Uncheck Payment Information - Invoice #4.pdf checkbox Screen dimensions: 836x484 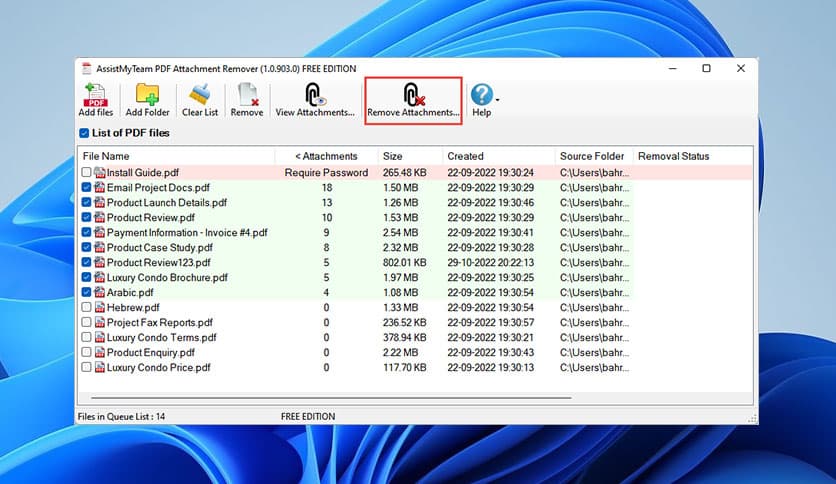(x=86, y=232)
